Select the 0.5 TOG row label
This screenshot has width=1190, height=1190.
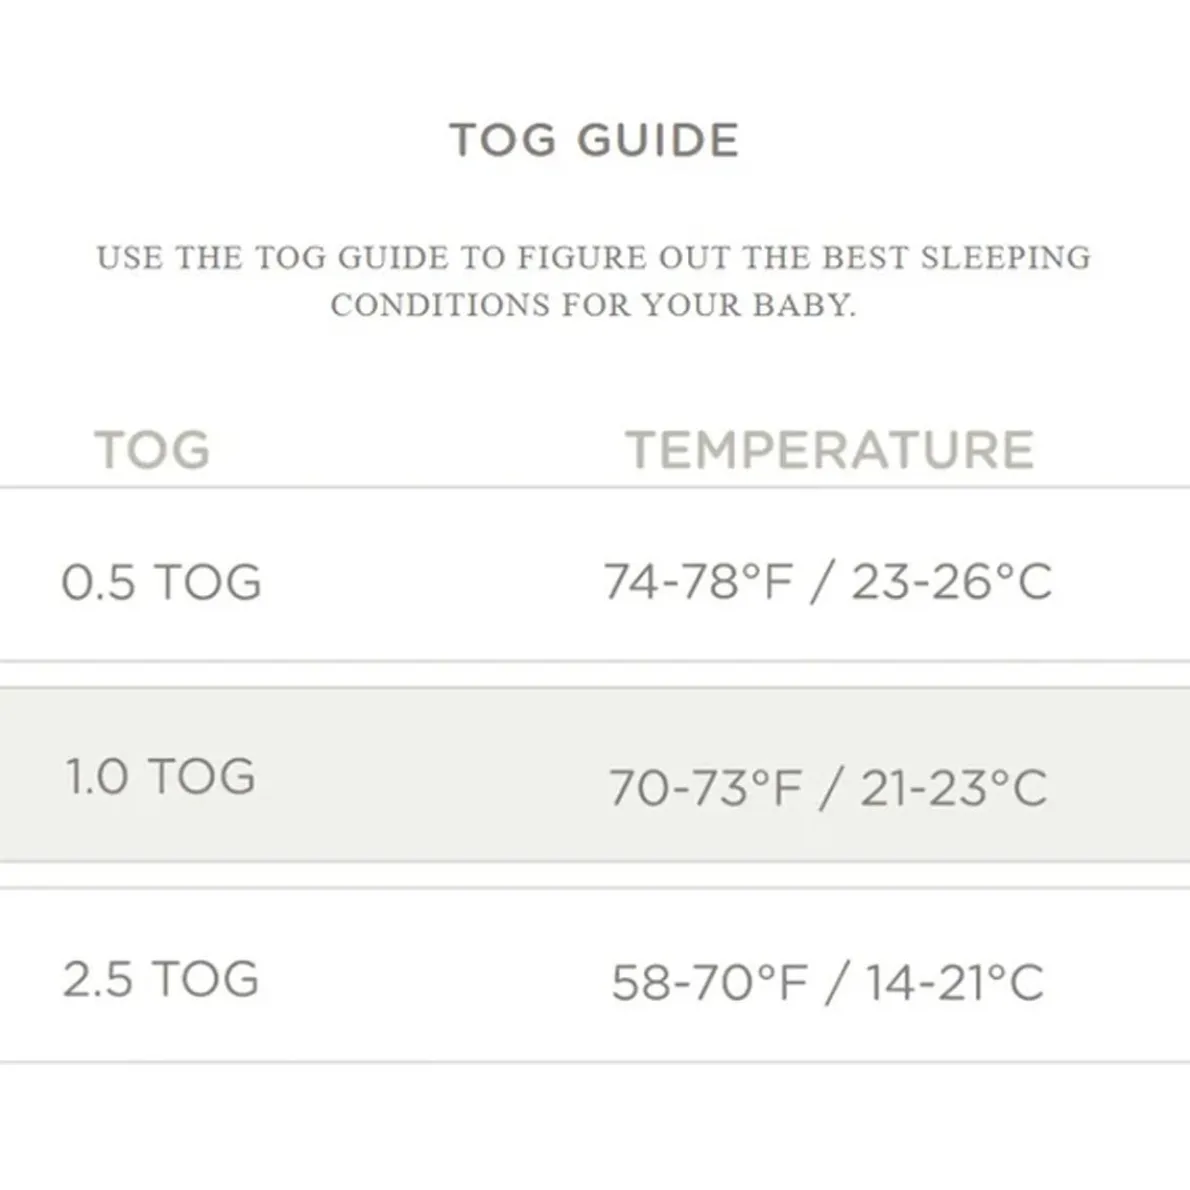click(161, 582)
